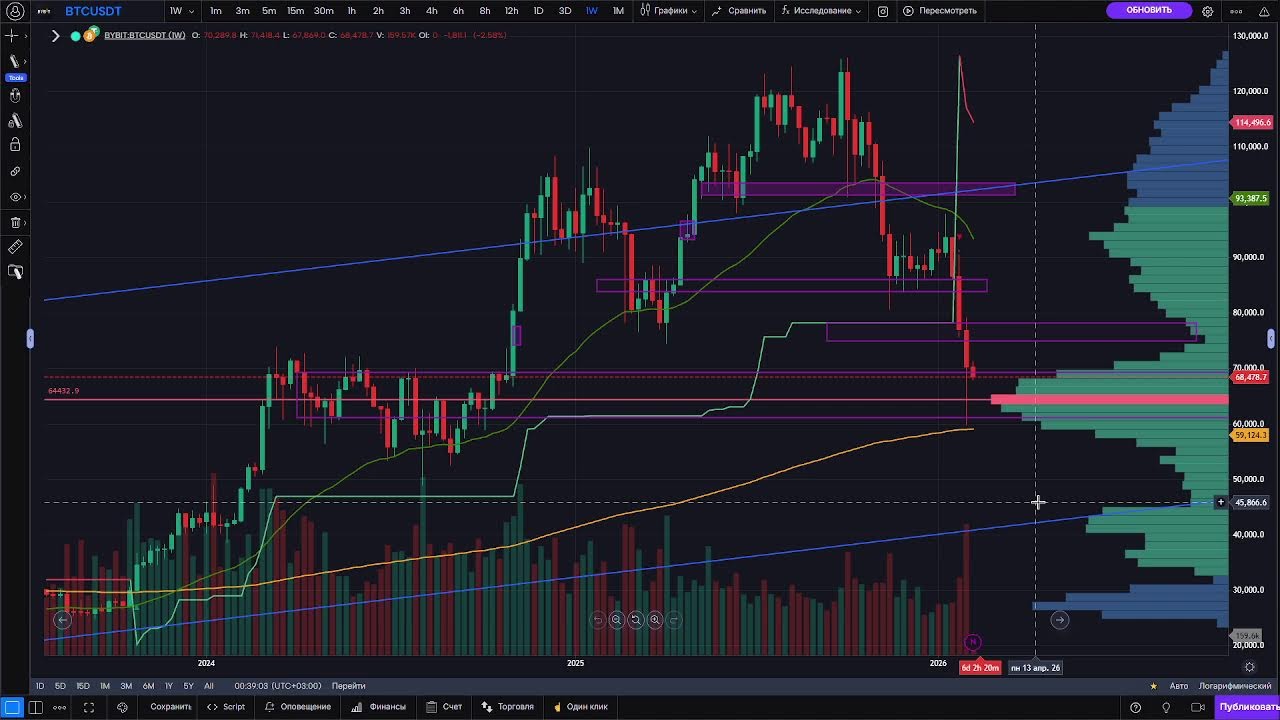This screenshot has width=1280, height=720.
Task: Select the 6M range at bottom
Action: point(148,686)
